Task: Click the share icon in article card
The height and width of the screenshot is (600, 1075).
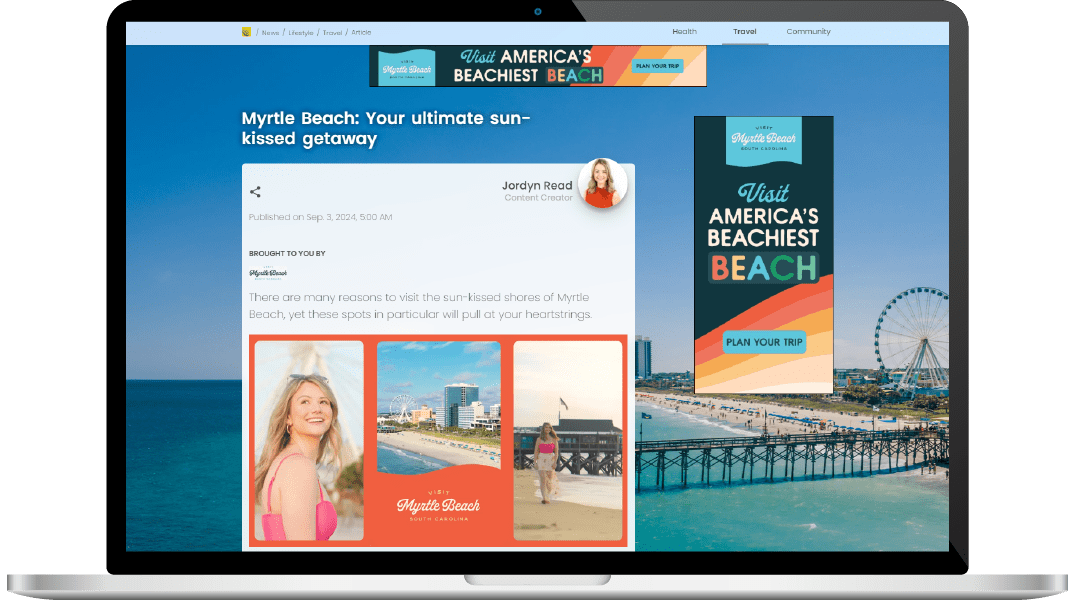Action: point(255,192)
